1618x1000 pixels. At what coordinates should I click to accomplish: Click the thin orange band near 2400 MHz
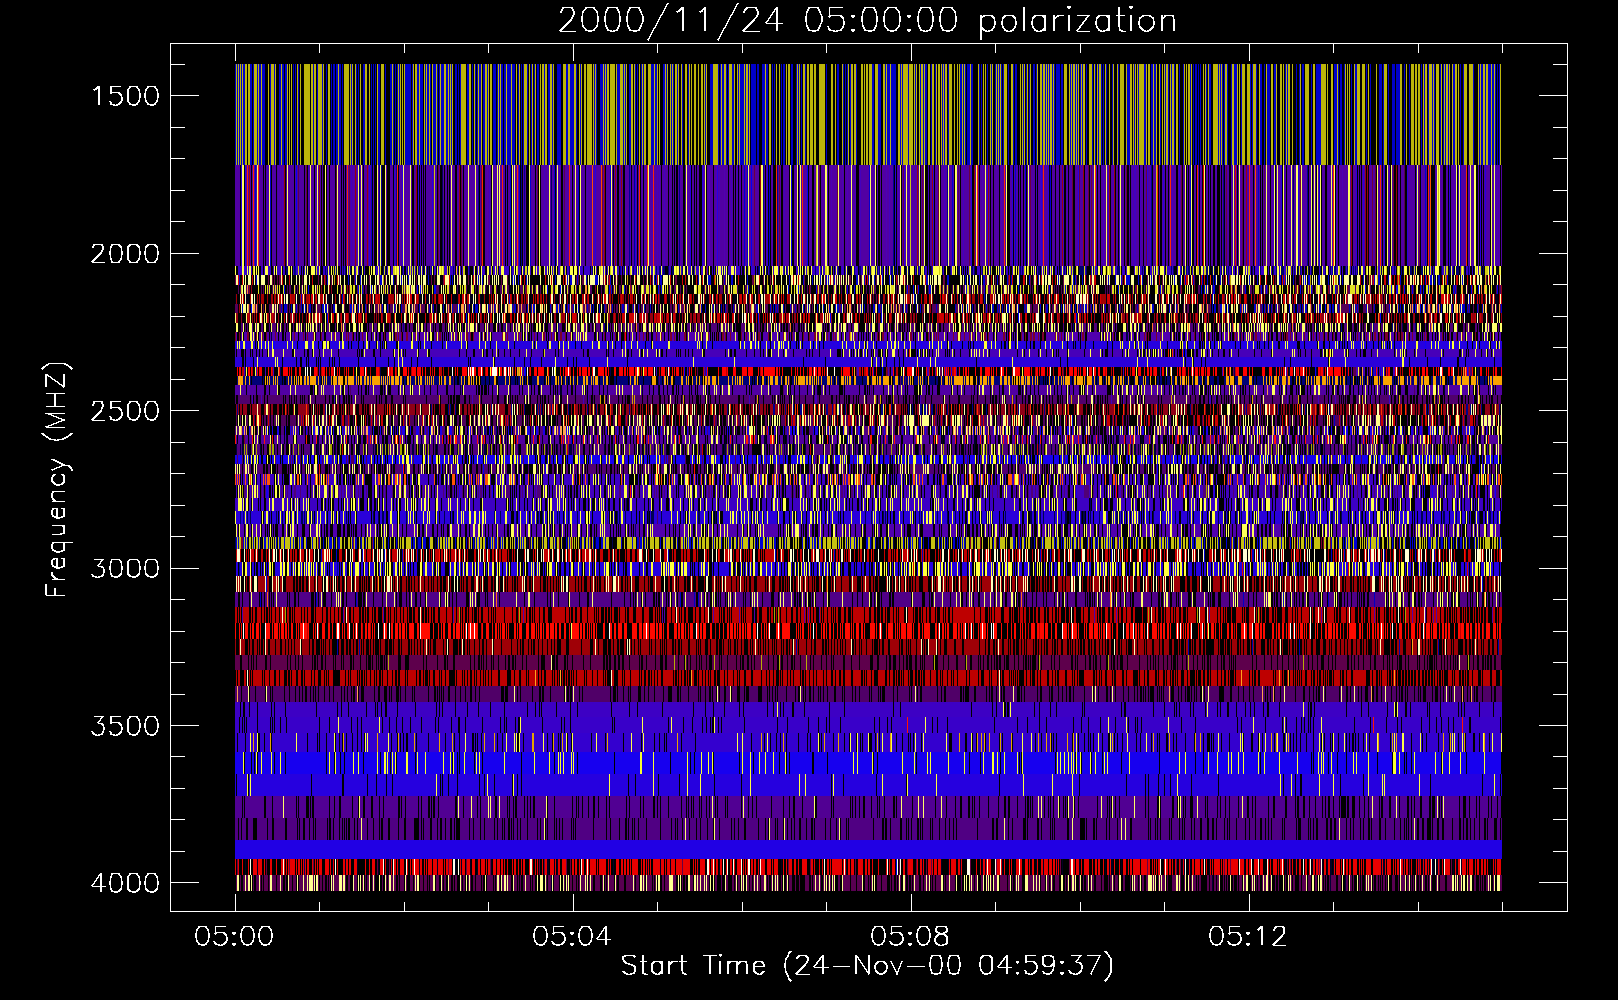pos(867,380)
